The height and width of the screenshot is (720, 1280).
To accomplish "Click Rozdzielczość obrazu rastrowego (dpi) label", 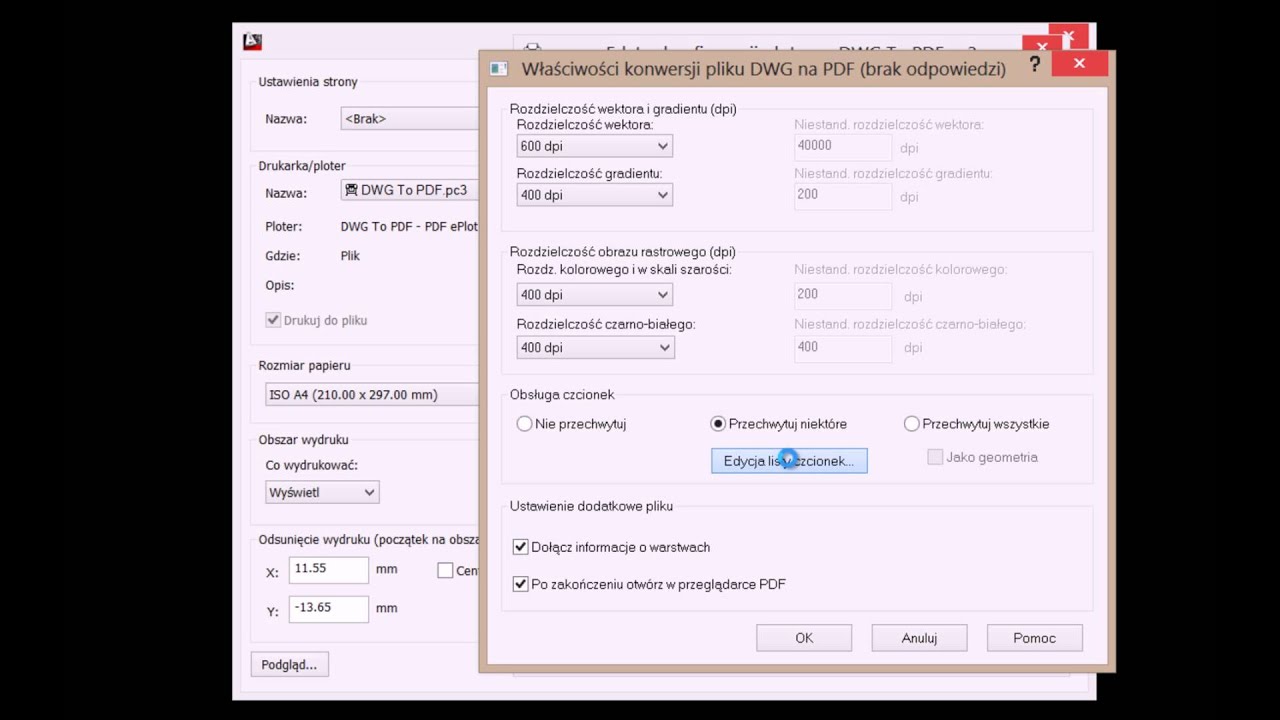I will [x=622, y=252].
